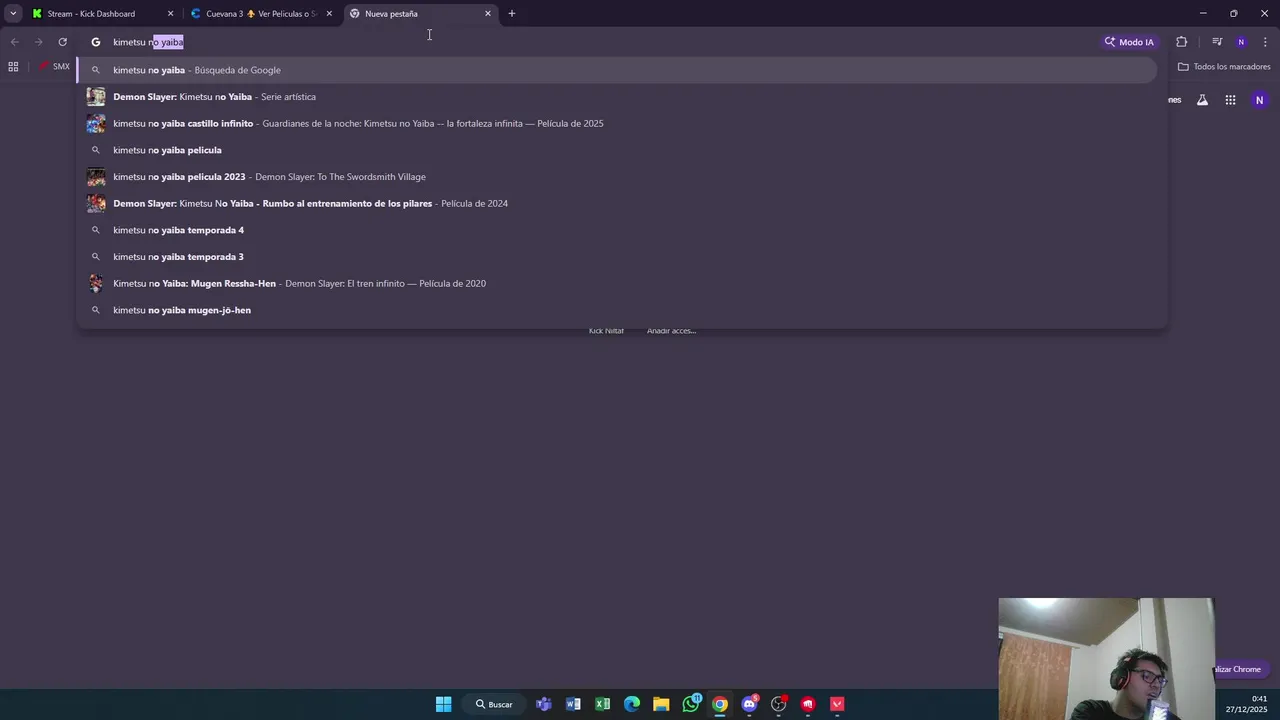Click the Google account avatar N on page
This screenshot has width=1280, height=720.
point(1259,100)
